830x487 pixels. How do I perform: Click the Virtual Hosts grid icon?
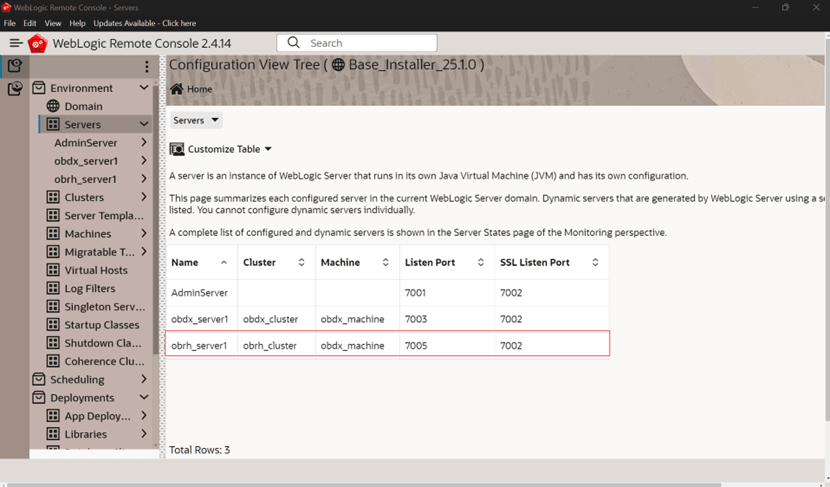tap(53, 270)
